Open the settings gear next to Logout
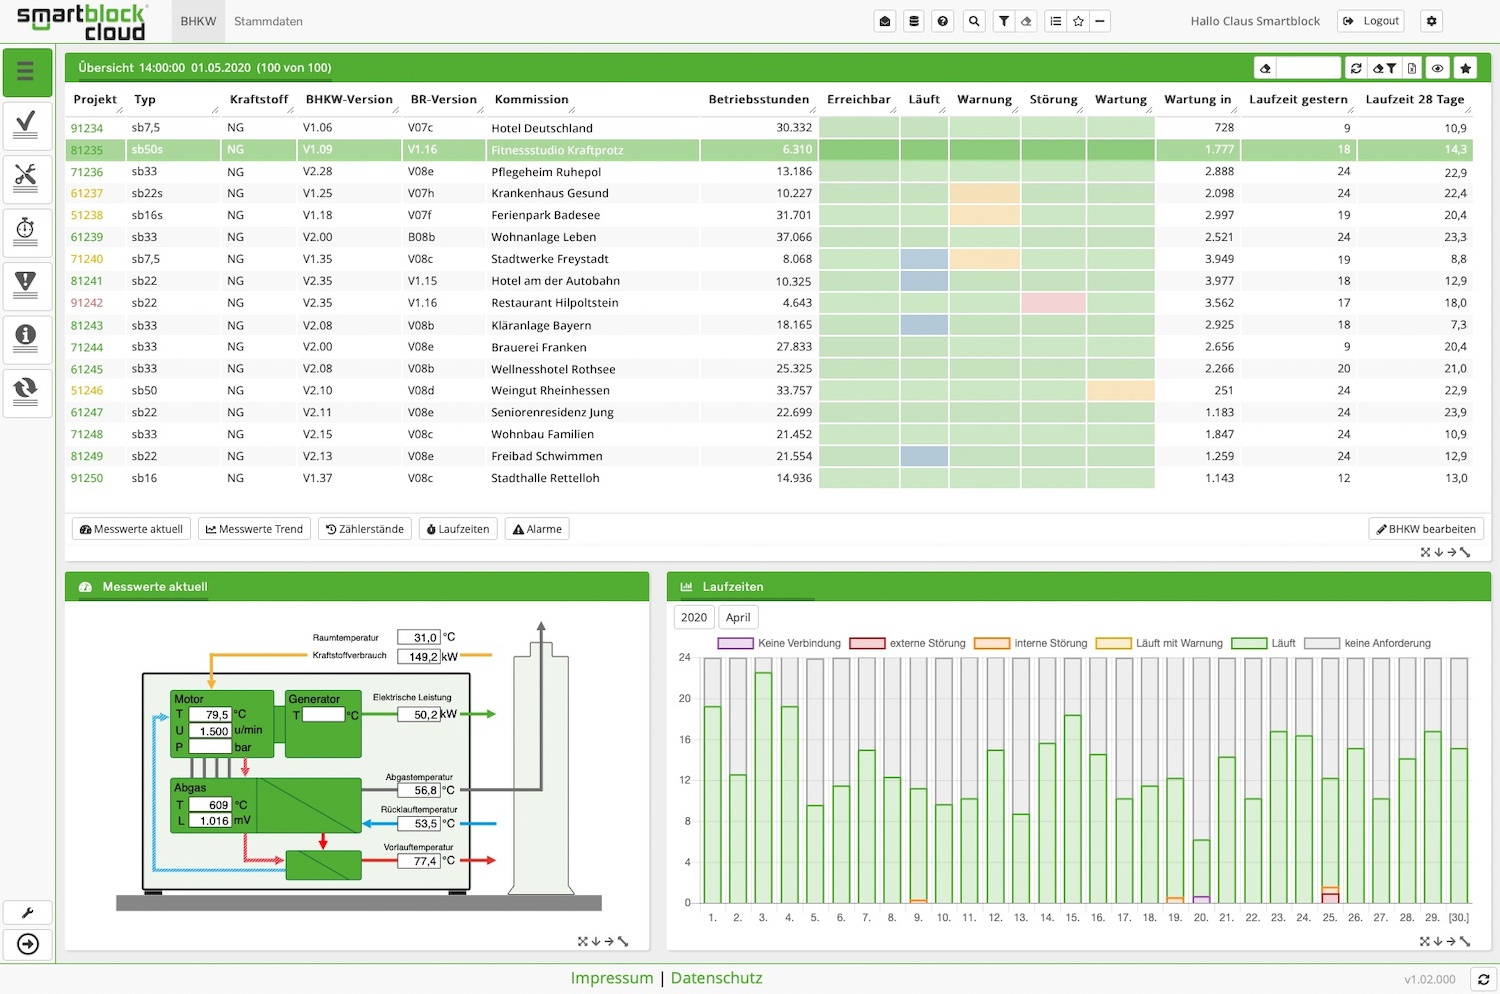Image resolution: width=1500 pixels, height=994 pixels. 1432,21
